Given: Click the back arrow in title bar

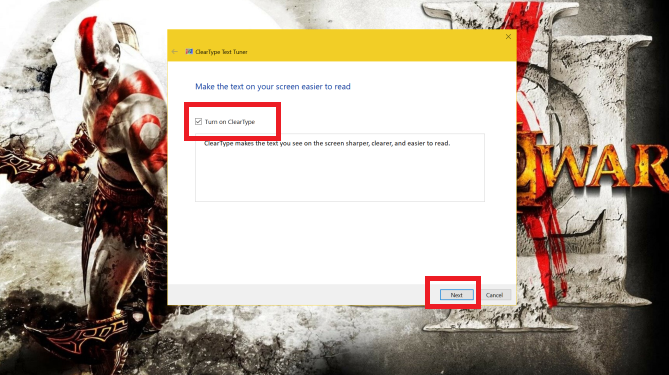Looking at the screenshot, I should tap(175, 52).
